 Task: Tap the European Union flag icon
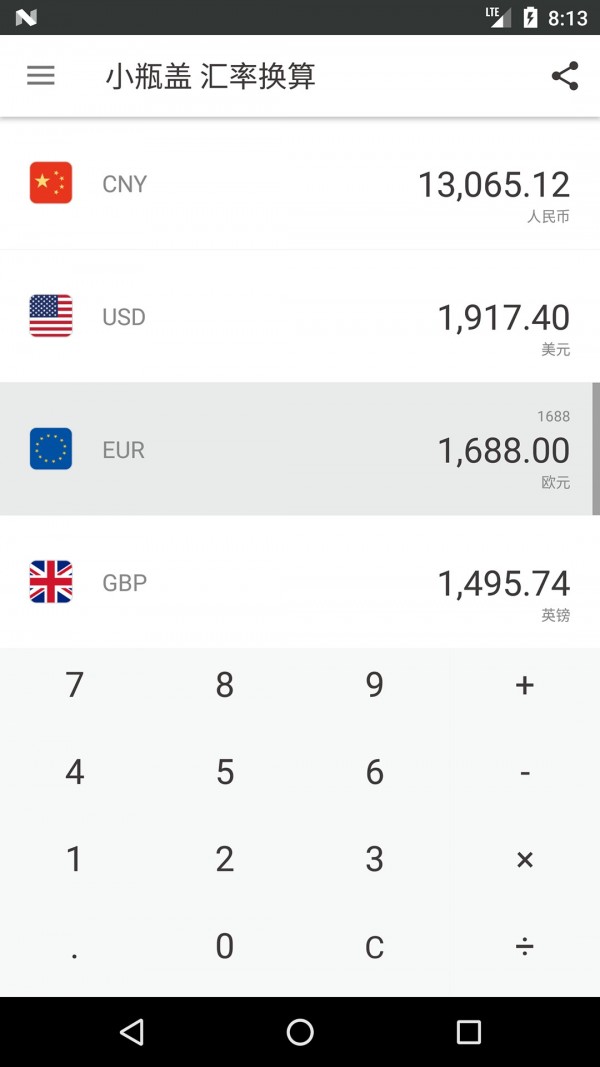(x=51, y=448)
